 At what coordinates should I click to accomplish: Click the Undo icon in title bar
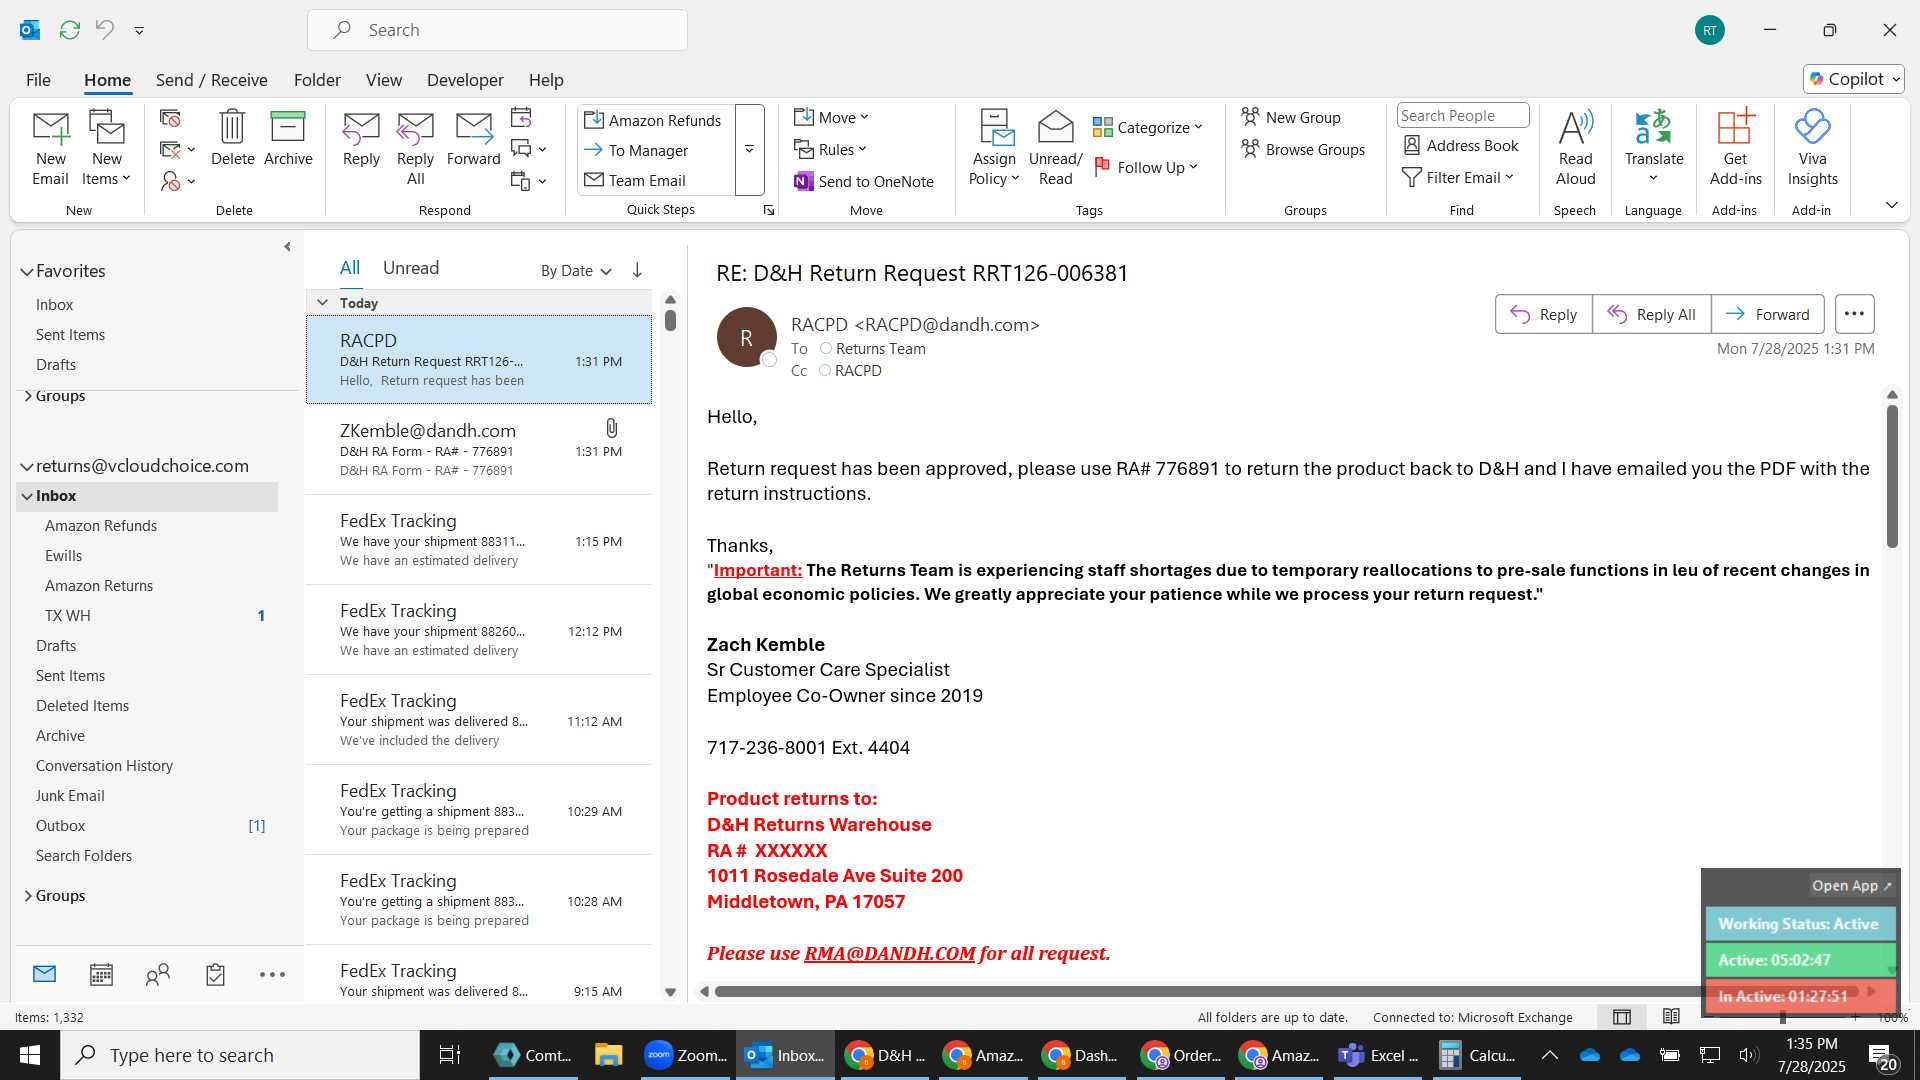(104, 30)
